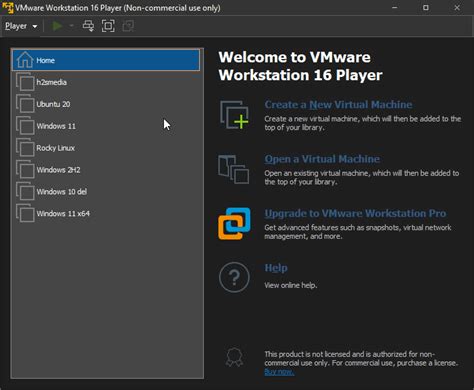Close the VMware Player window

(x=457, y=8)
